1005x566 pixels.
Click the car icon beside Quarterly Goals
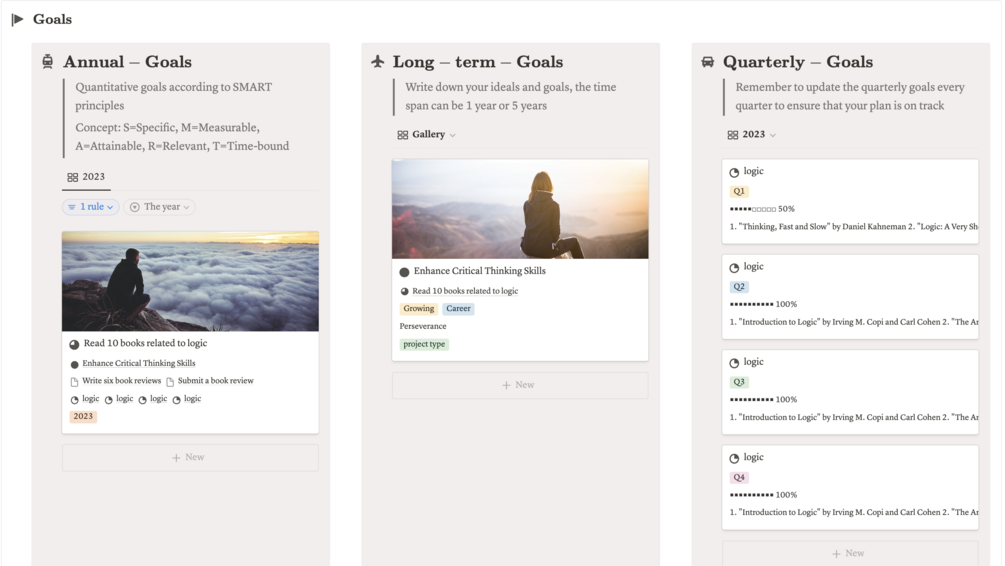[x=708, y=62]
